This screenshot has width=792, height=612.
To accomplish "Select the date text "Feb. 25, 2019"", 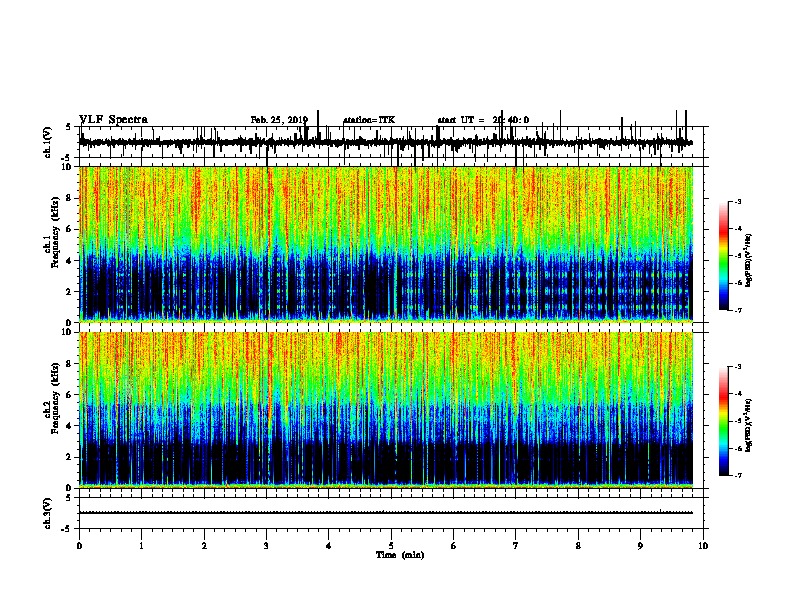I will click(279, 120).
